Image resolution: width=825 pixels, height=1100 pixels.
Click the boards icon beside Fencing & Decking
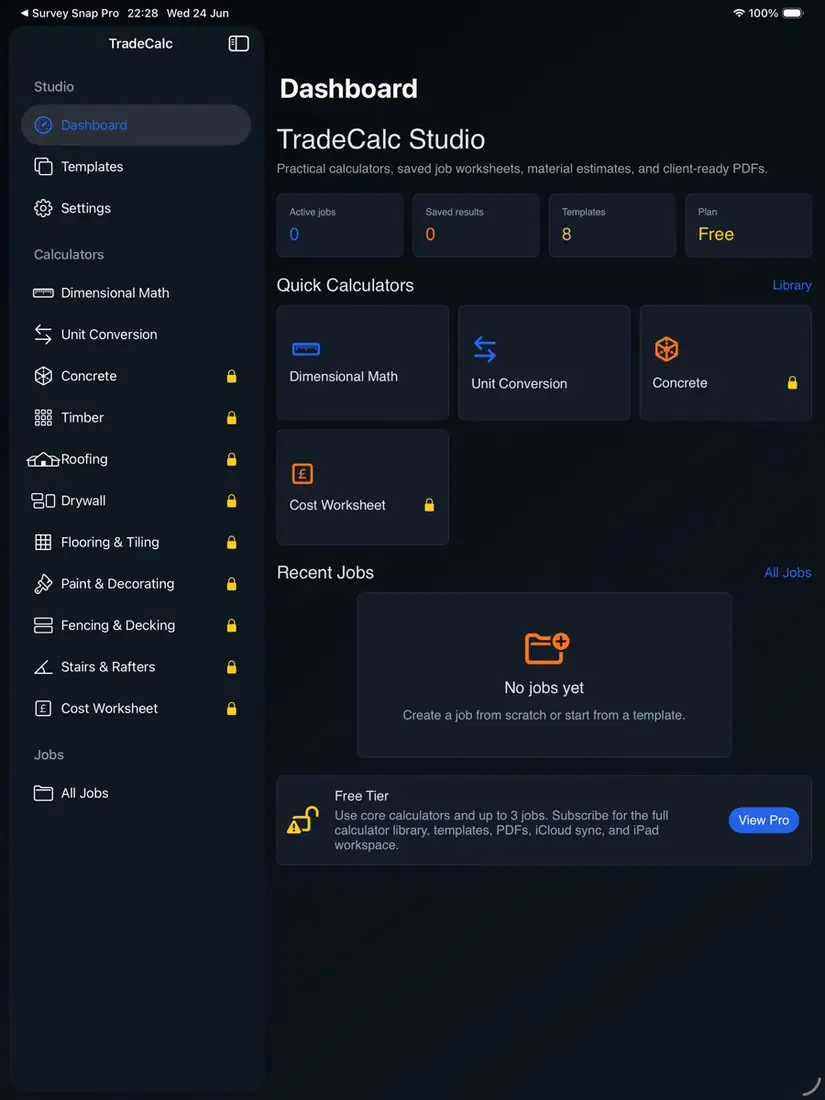(43, 625)
